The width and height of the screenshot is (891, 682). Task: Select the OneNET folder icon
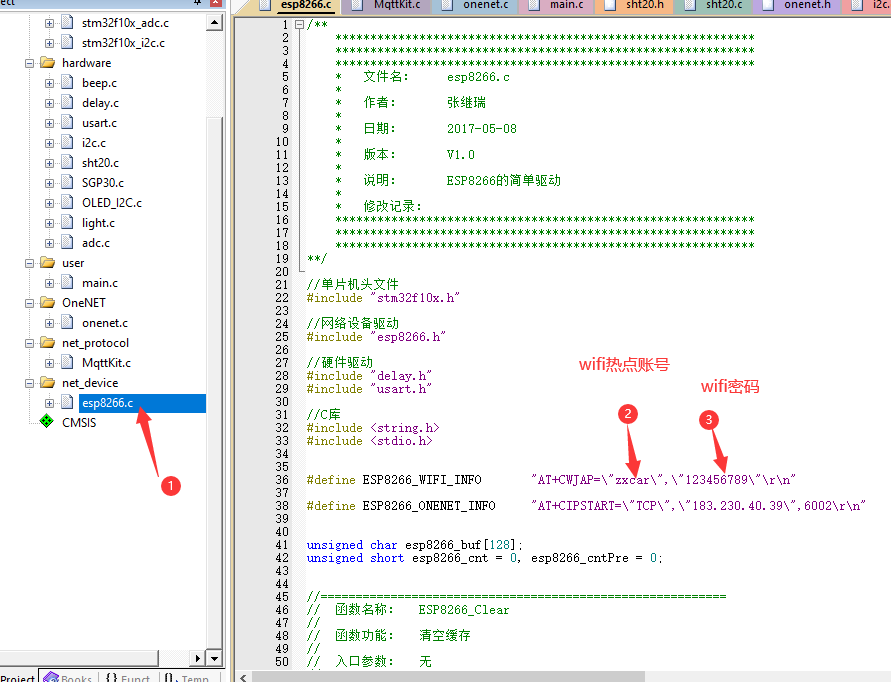(47, 302)
